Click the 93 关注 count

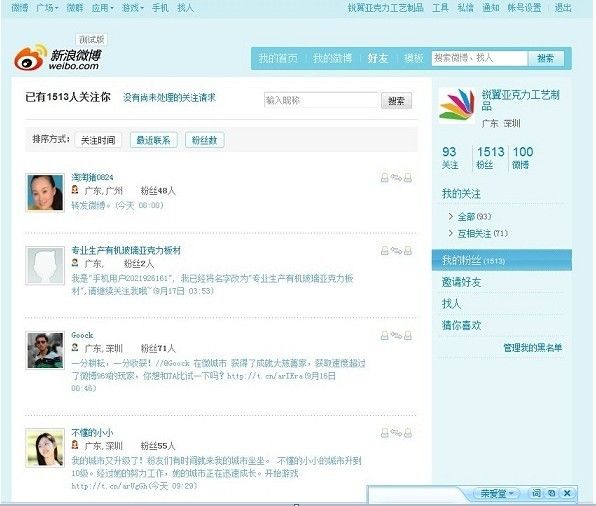pyautogui.click(x=450, y=158)
